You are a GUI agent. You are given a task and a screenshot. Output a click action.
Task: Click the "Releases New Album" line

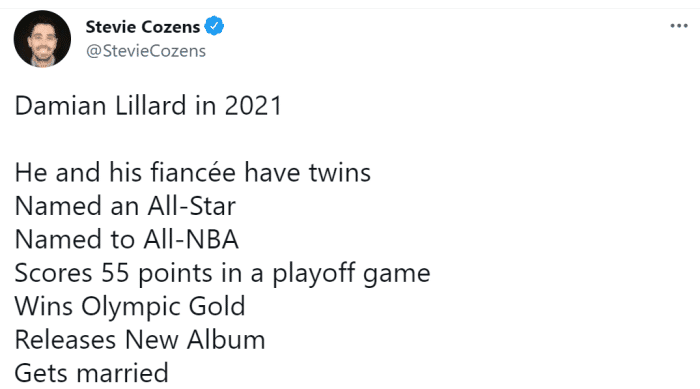[140, 339]
